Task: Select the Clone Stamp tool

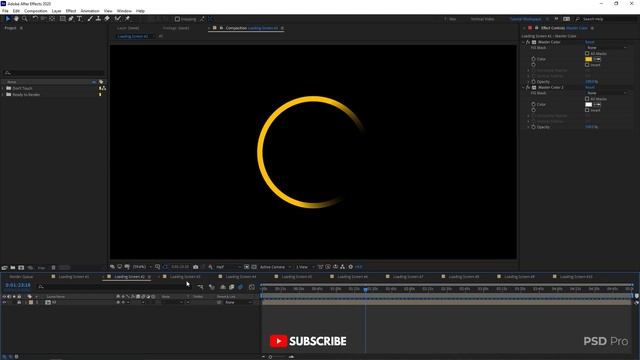Action: [98, 19]
